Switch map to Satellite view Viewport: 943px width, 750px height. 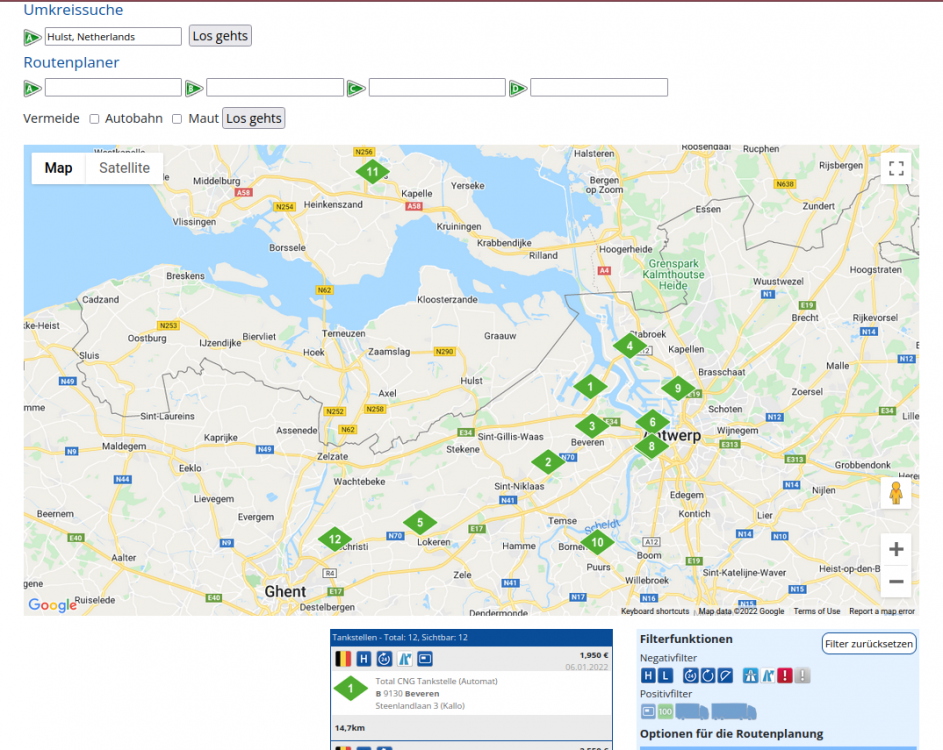pyautogui.click(x=124, y=168)
